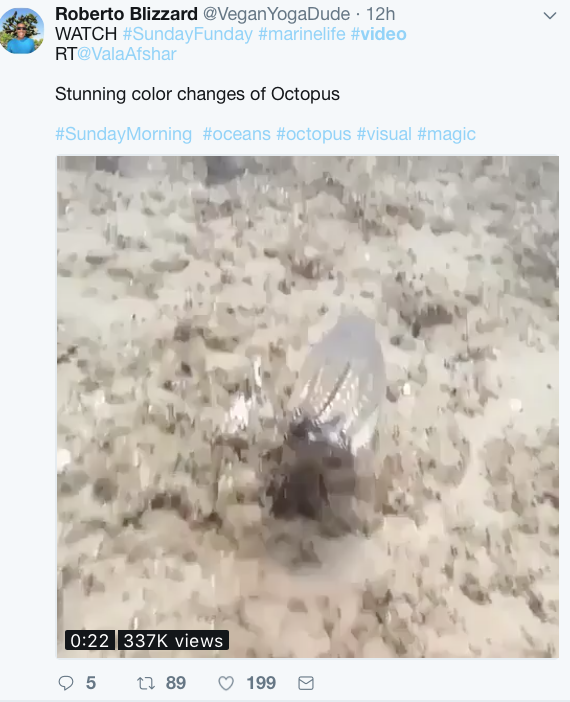Open Roberto Blizzard's profile avatar
This screenshot has width=570, height=702.
[x=22, y=31]
